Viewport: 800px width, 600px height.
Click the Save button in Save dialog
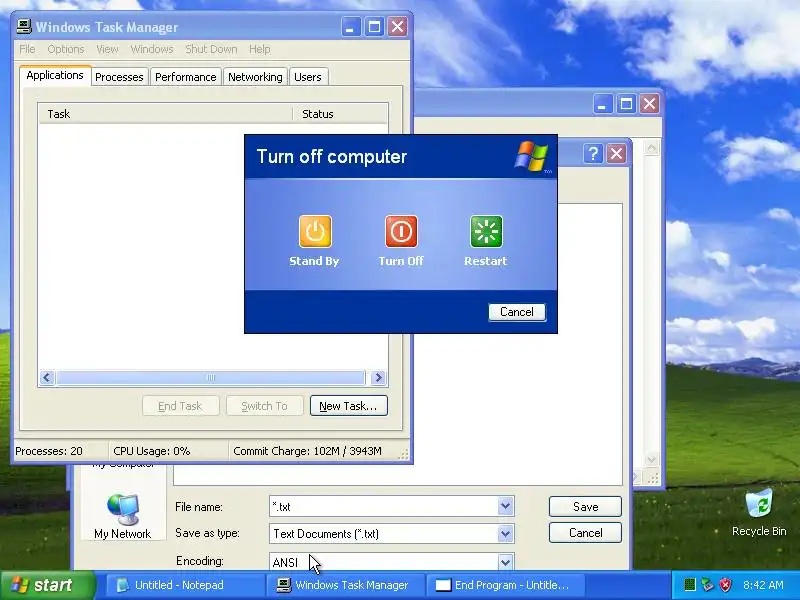(x=585, y=507)
